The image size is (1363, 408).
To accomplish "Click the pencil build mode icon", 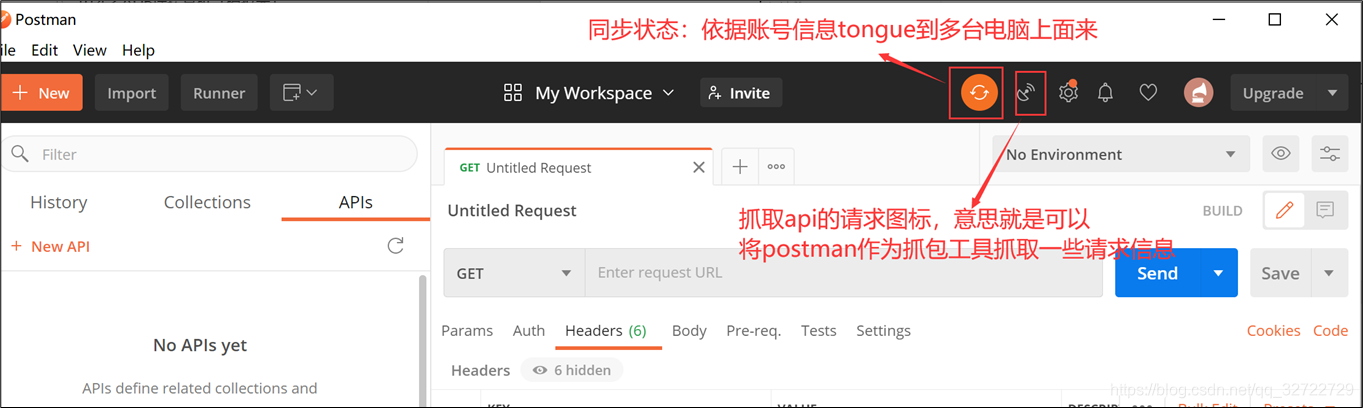I will tap(1285, 210).
